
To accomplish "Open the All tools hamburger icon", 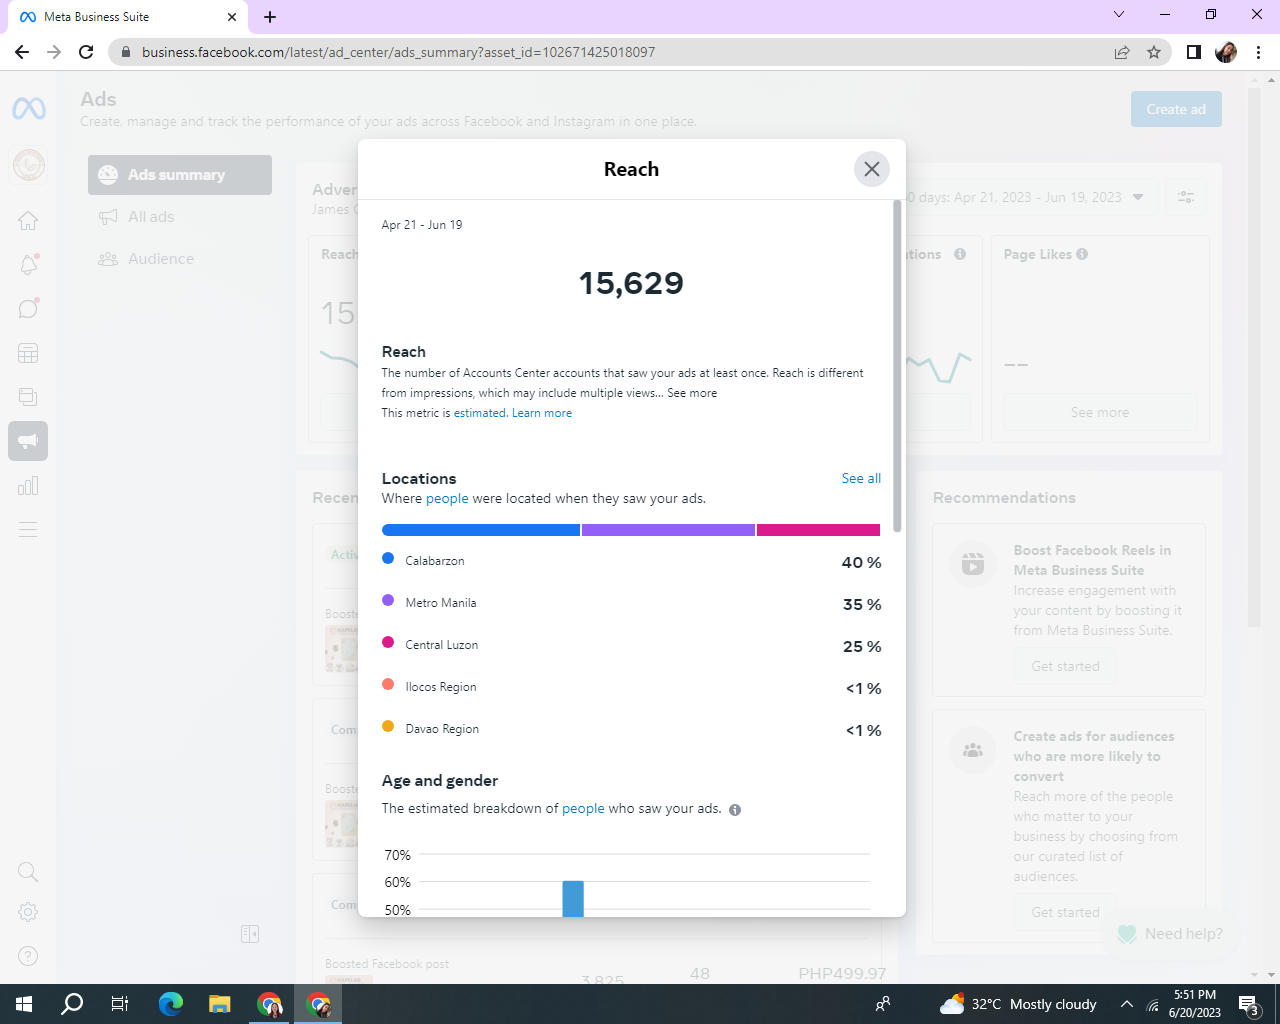I will point(28,530).
